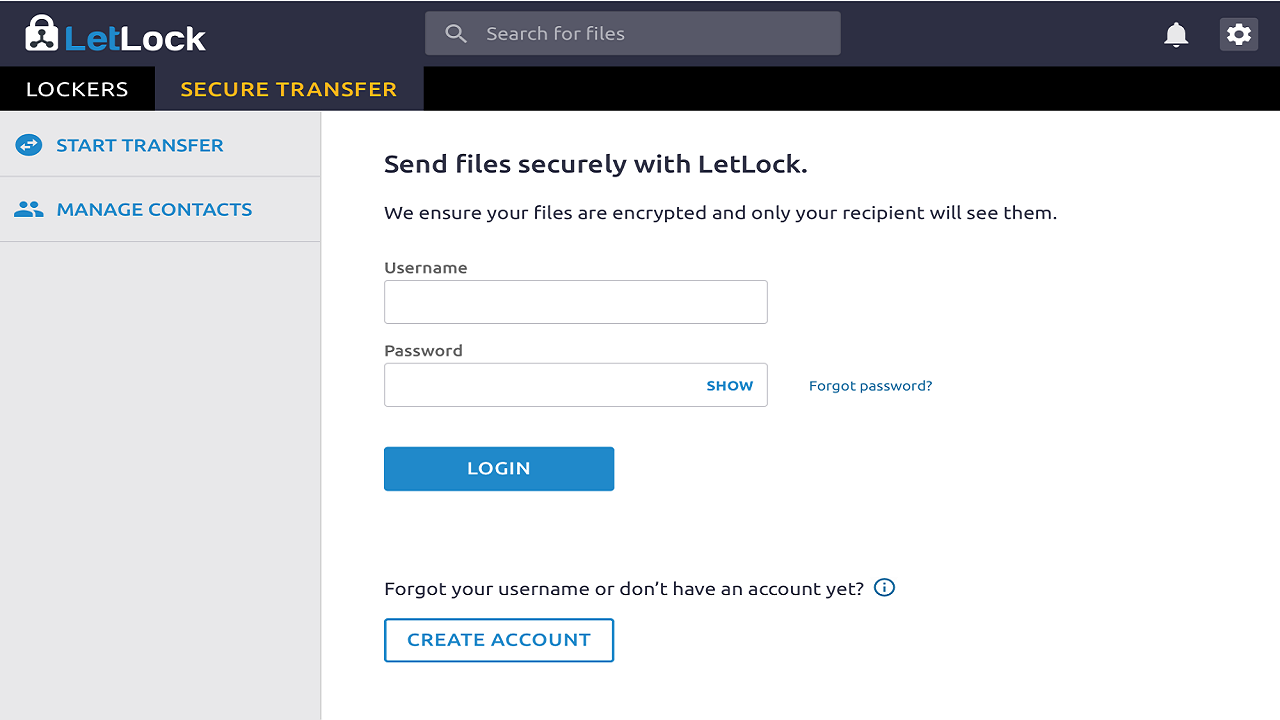The width and height of the screenshot is (1280, 720).
Task: Click the LetLock wordmark text
Action: pyautogui.click(x=135, y=38)
